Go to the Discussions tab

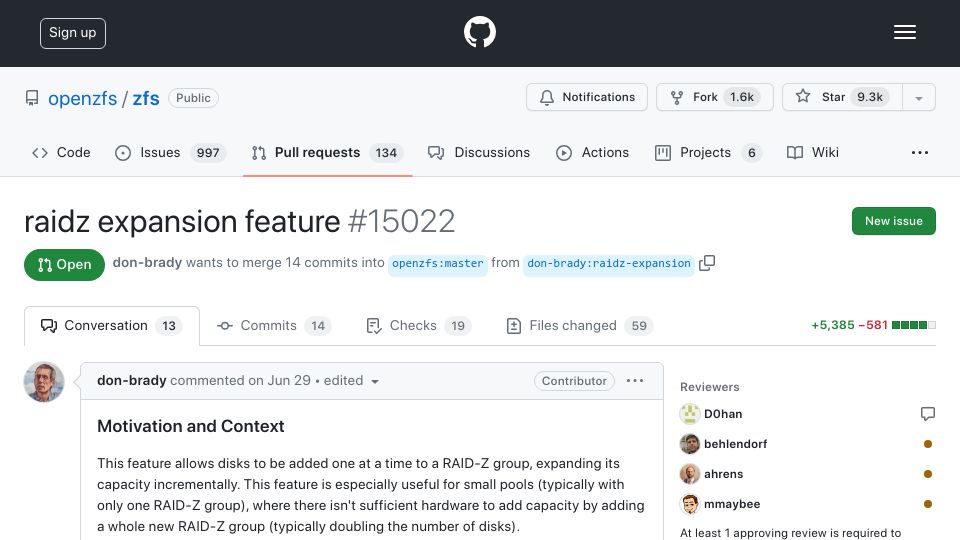pyautogui.click(x=479, y=152)
